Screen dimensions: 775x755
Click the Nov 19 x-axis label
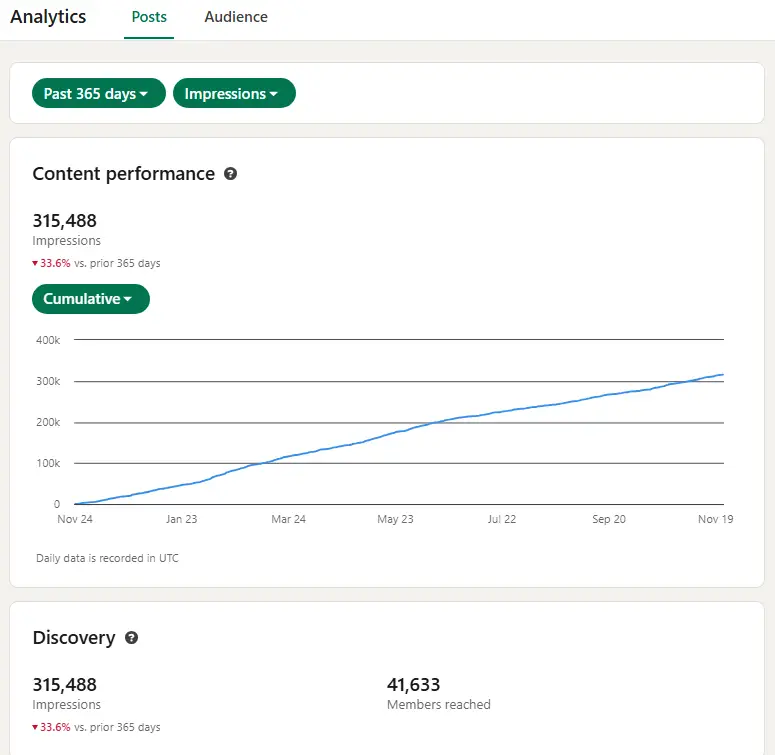pos(715,520)
